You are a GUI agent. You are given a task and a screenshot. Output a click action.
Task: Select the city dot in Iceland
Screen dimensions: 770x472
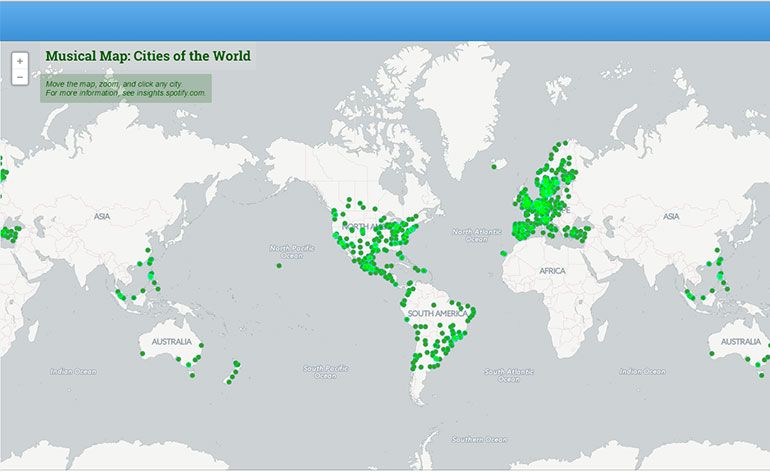[494, 166]
